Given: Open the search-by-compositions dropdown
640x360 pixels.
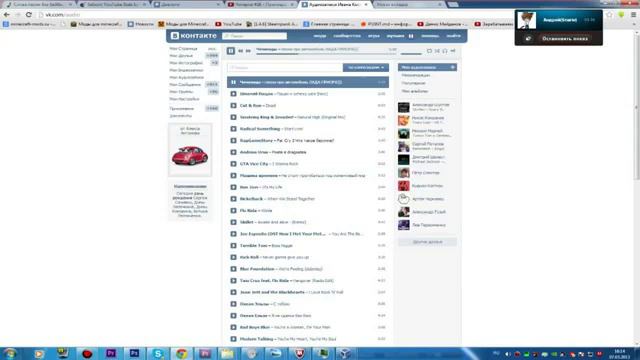Looking at the screenshot, I should [366, 67].
